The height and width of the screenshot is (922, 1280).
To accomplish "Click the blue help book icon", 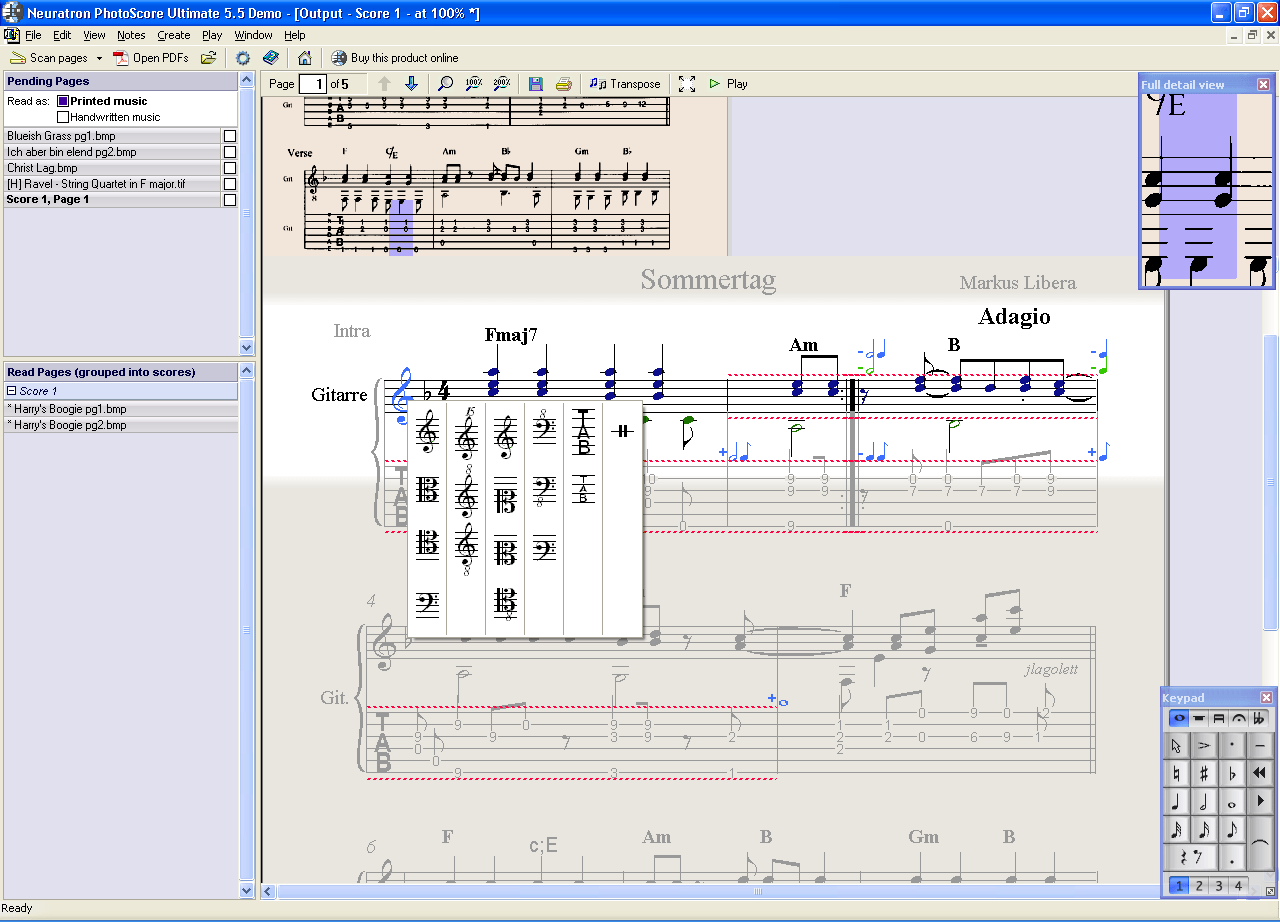I will pos(271,58).
